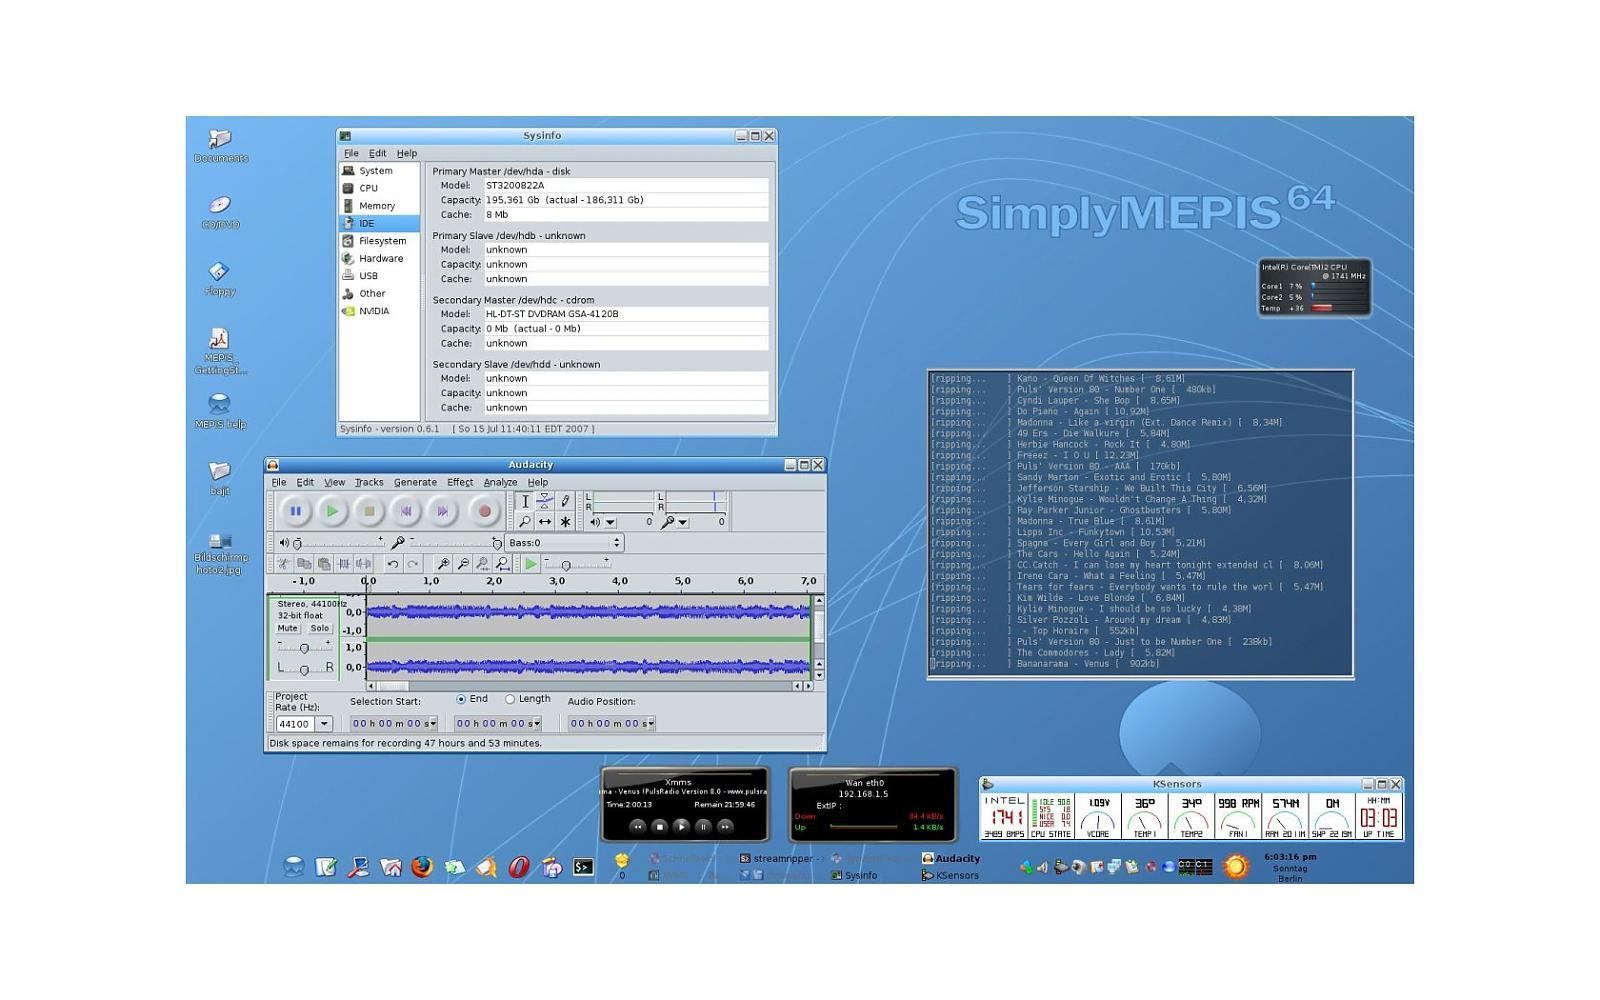This screenshot has width=1600, height=1000.
Task: Select USB in Sysinfo sidebar
Action: point(379,276)
